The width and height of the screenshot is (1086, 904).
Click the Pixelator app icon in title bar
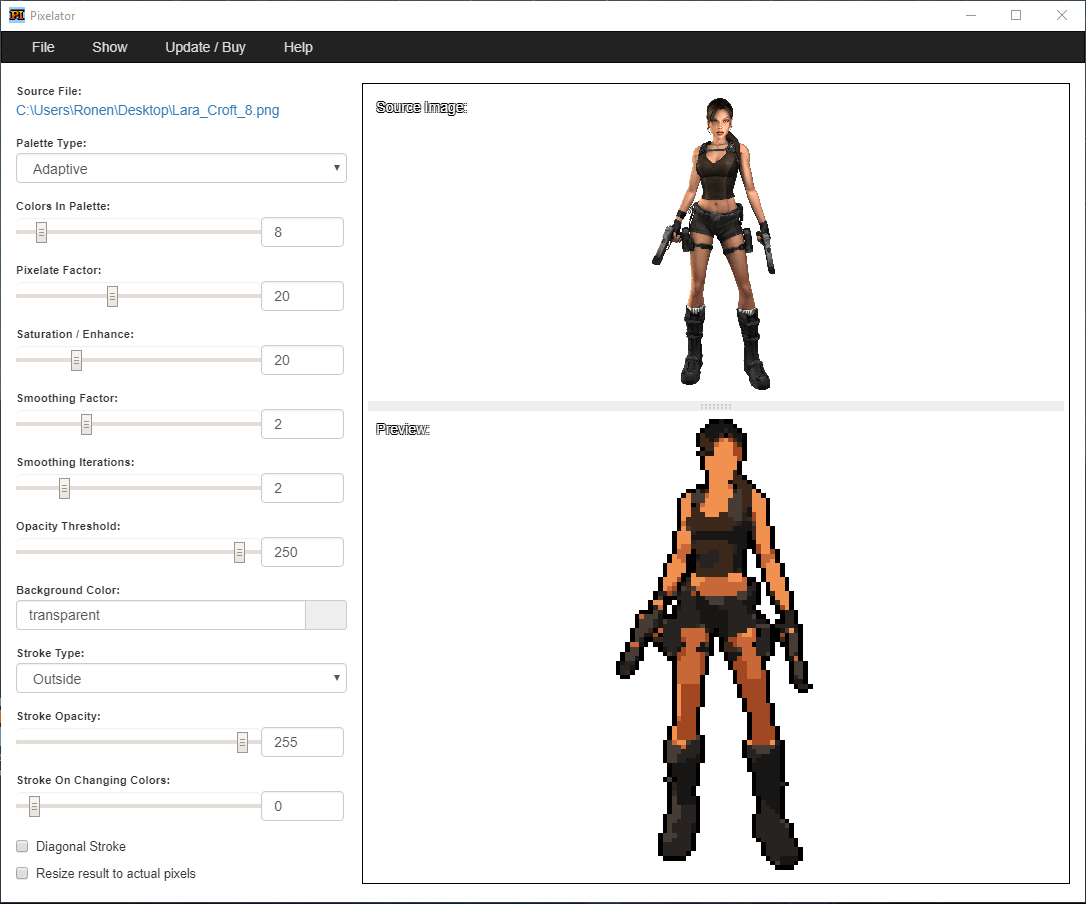16,15
